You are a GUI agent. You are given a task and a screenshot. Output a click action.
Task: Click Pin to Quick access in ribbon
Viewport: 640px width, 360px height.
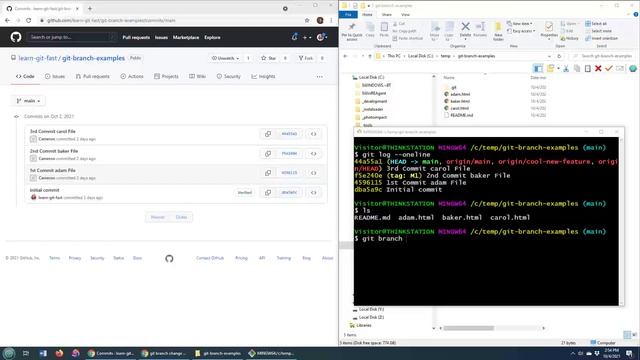(x=351, y=31)
